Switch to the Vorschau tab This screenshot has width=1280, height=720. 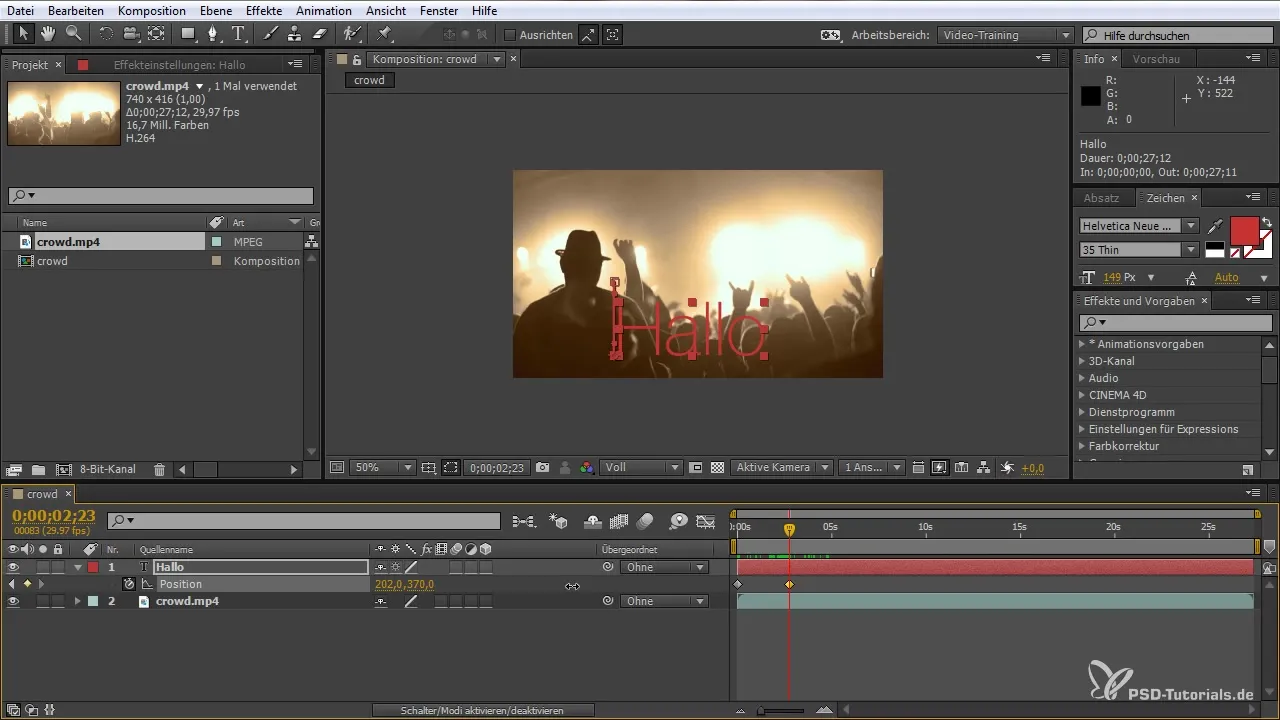tap(1157, 59)
